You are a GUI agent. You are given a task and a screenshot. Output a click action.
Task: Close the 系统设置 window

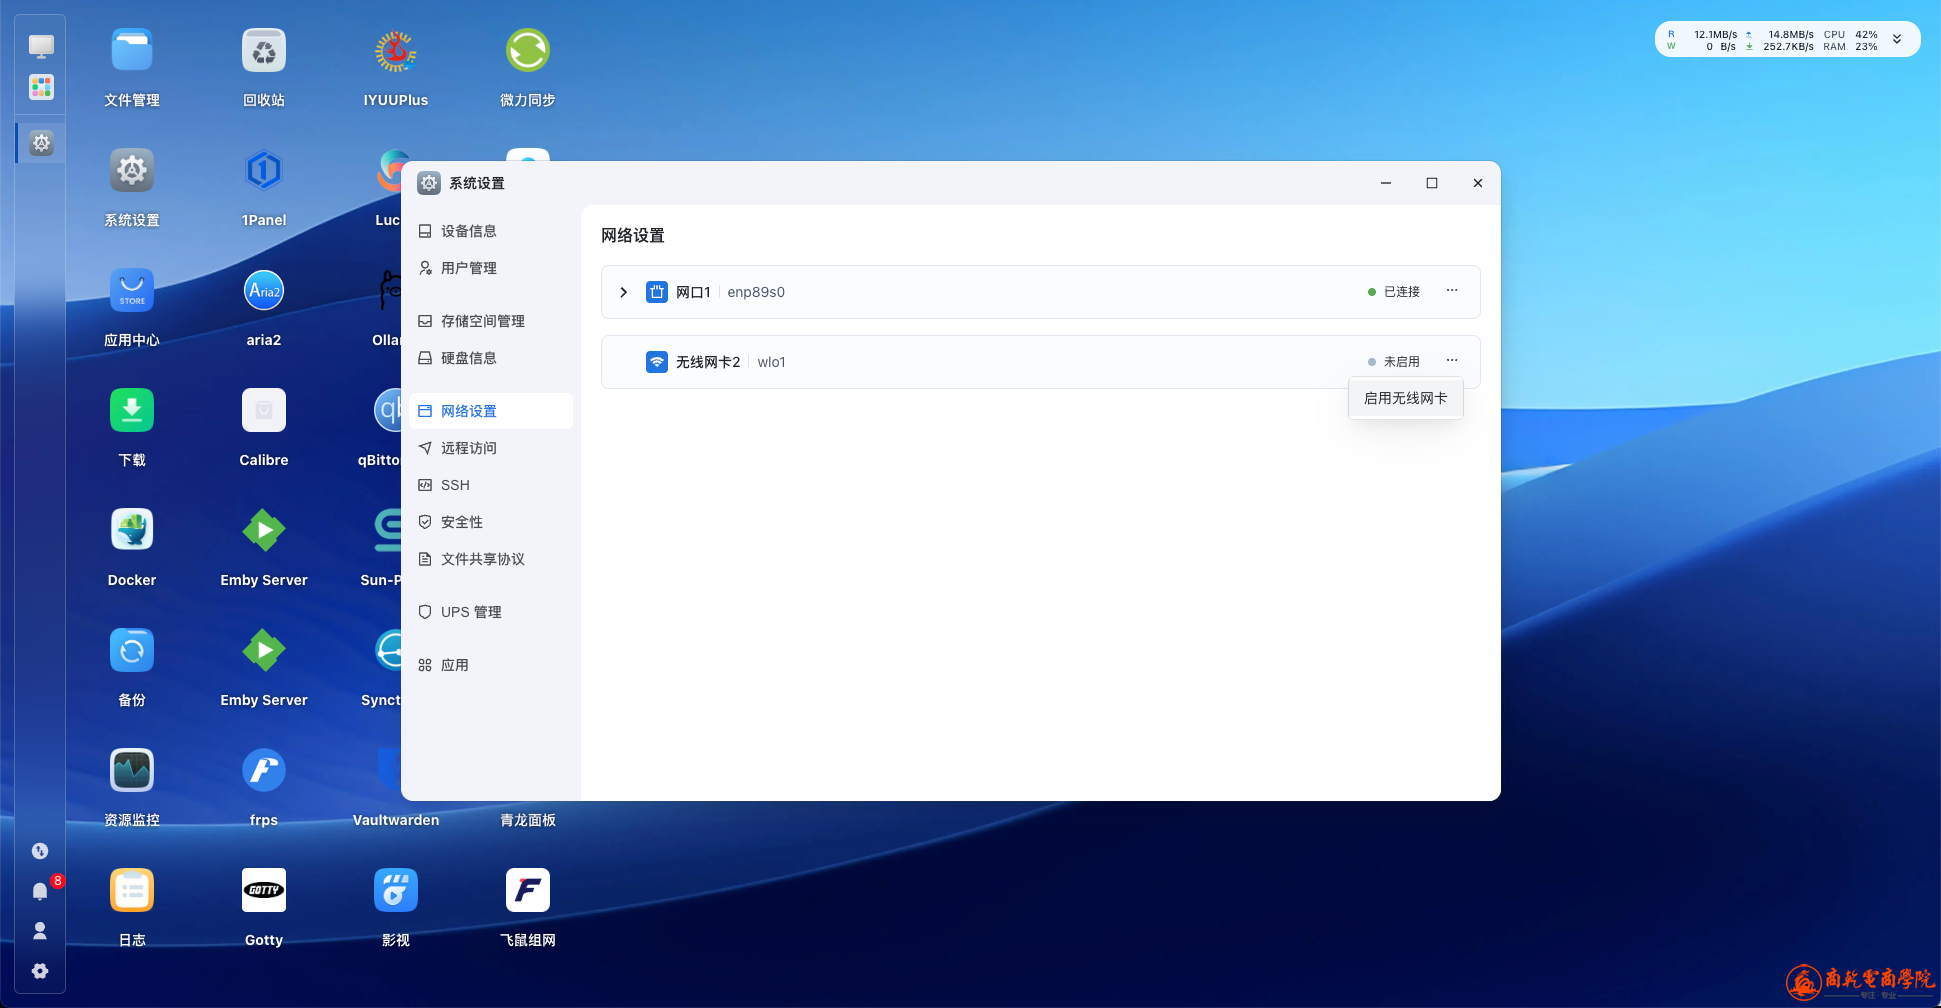pos(1478,183)
